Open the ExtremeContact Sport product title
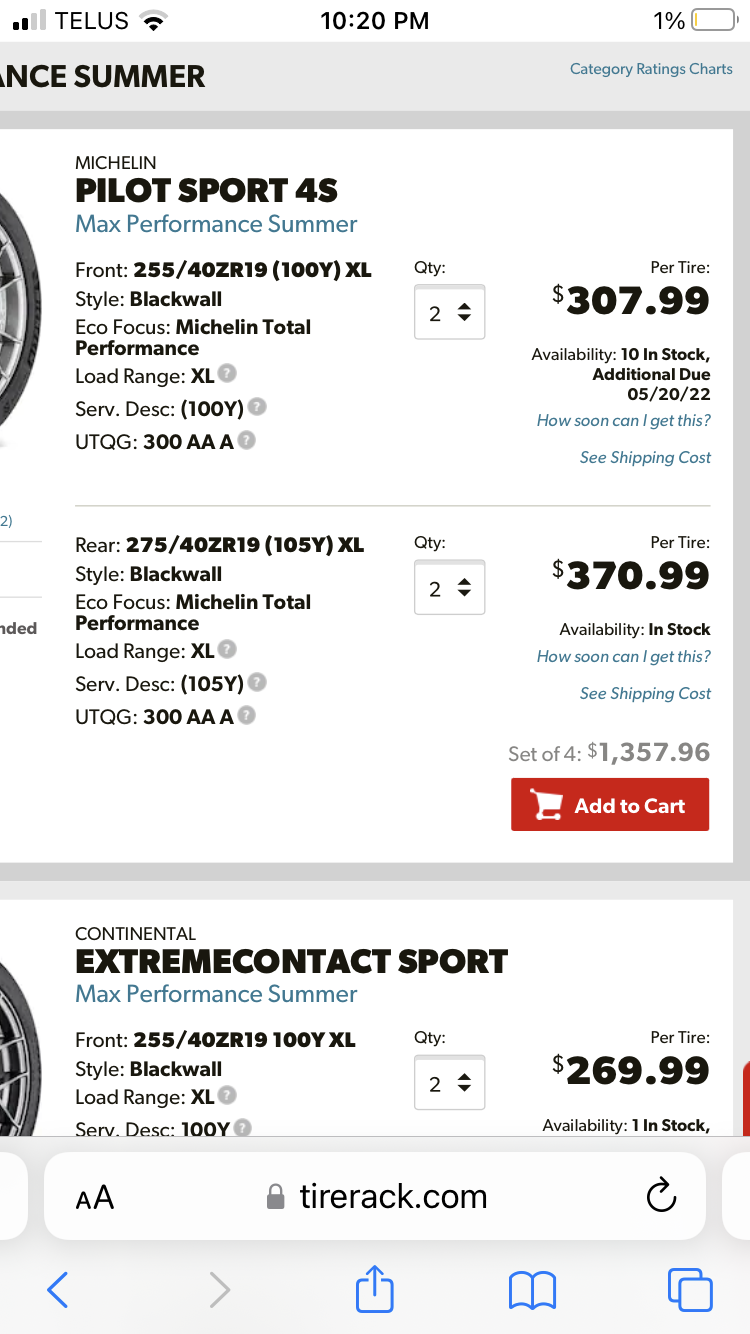 (x=291, y=961)
